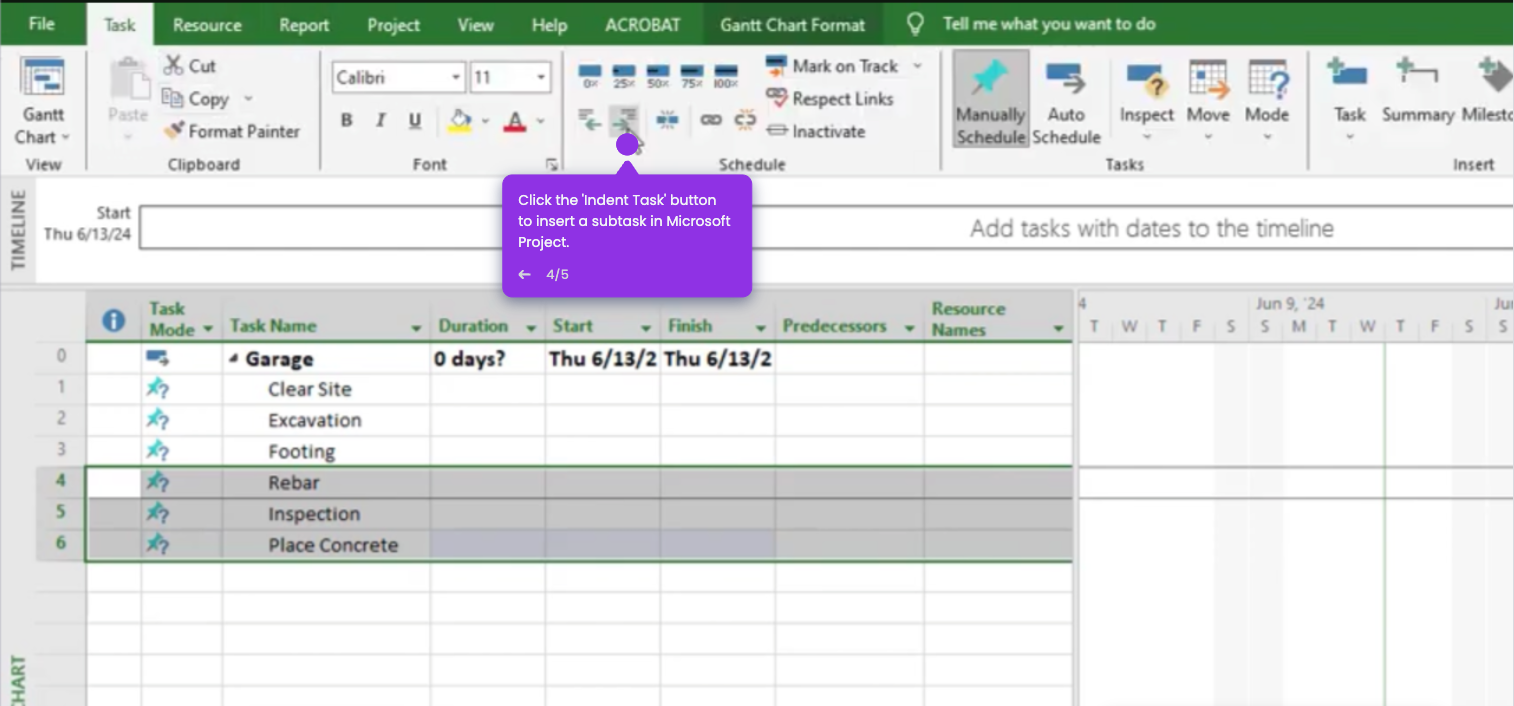The image size is (1514, 706).
Task: Select the Excavation task name
Action: pos(315,420)
